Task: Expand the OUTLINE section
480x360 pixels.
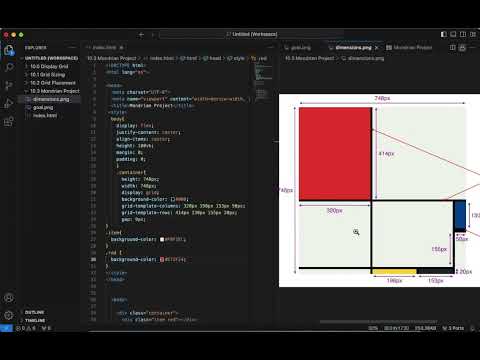Action: [x=34, y=312]
